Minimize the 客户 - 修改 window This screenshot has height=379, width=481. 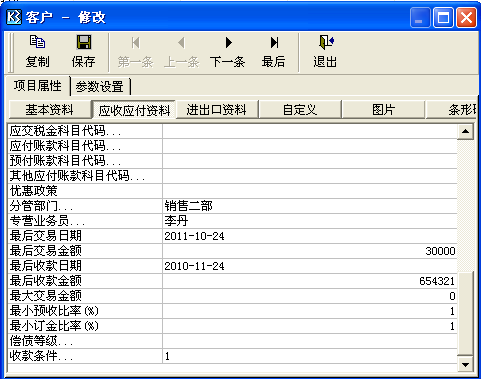[420, 18]
